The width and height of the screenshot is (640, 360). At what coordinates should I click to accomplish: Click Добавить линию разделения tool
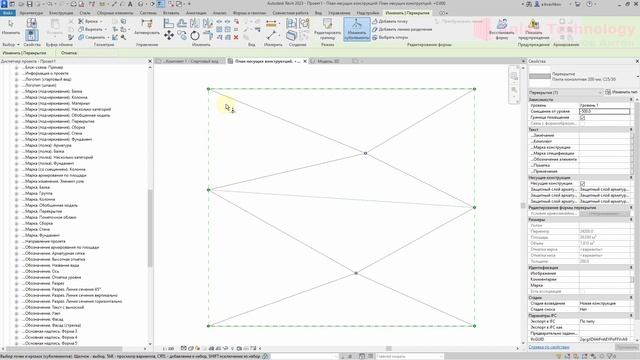pos(402,29)
